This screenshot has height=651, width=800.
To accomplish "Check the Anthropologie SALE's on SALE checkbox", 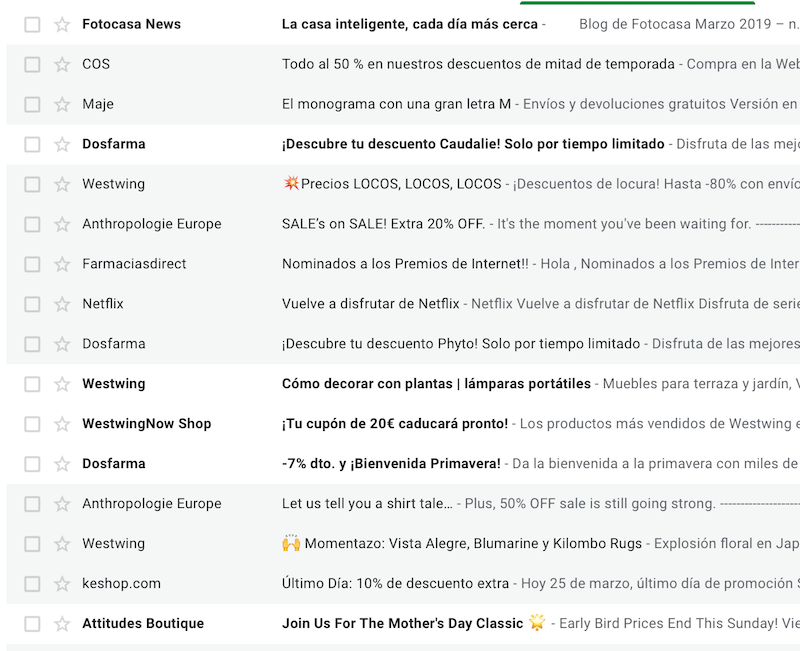I will click(x=32, y=224).
